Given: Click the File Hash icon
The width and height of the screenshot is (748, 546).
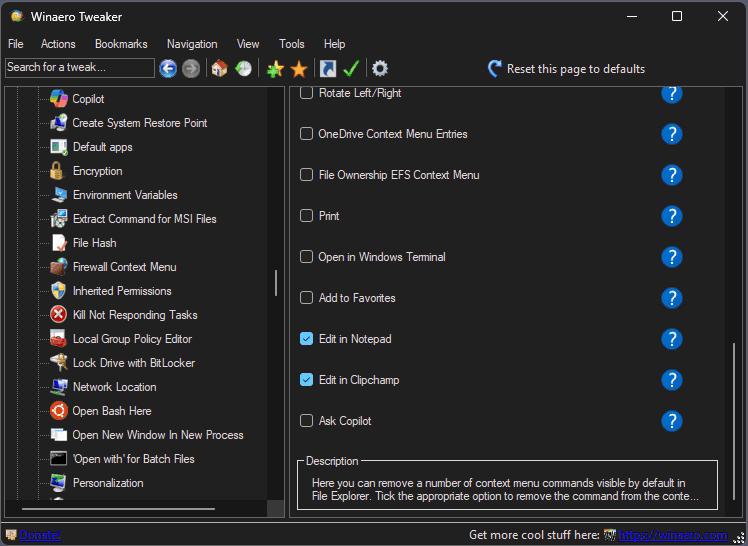Looking at the screenshot, I should (59, 243).
